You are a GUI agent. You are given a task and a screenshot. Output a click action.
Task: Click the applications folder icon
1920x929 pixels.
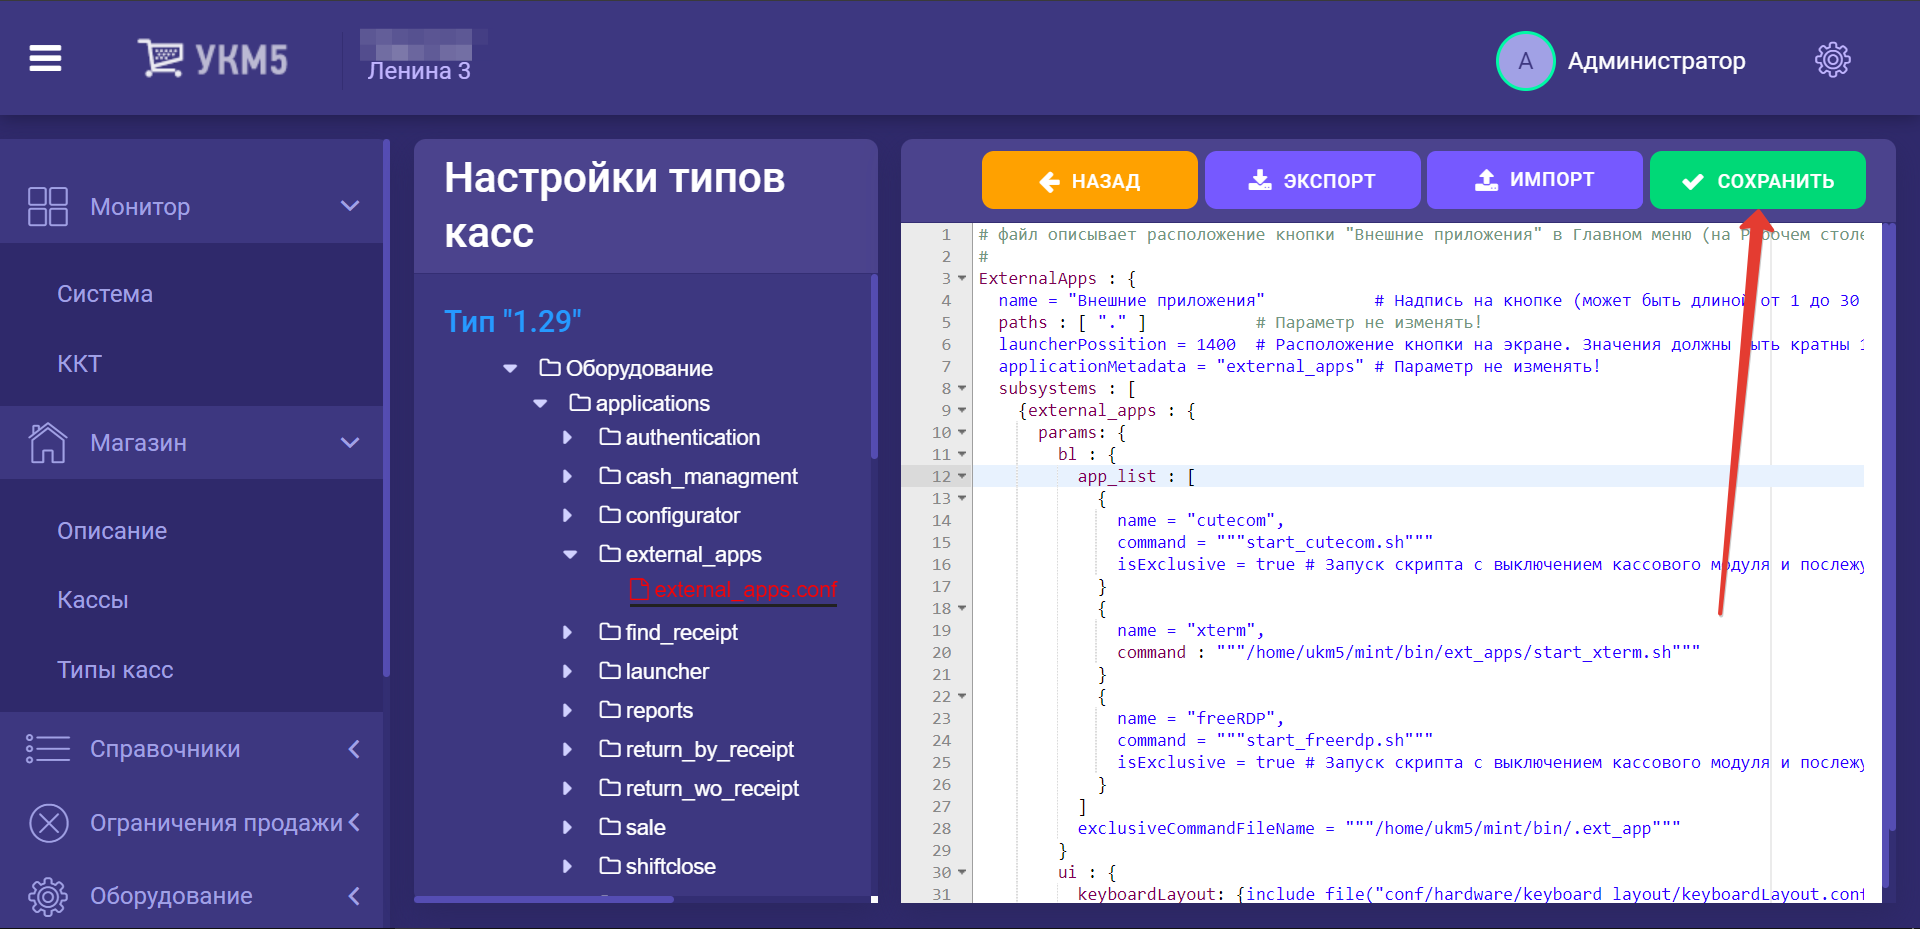580,402
